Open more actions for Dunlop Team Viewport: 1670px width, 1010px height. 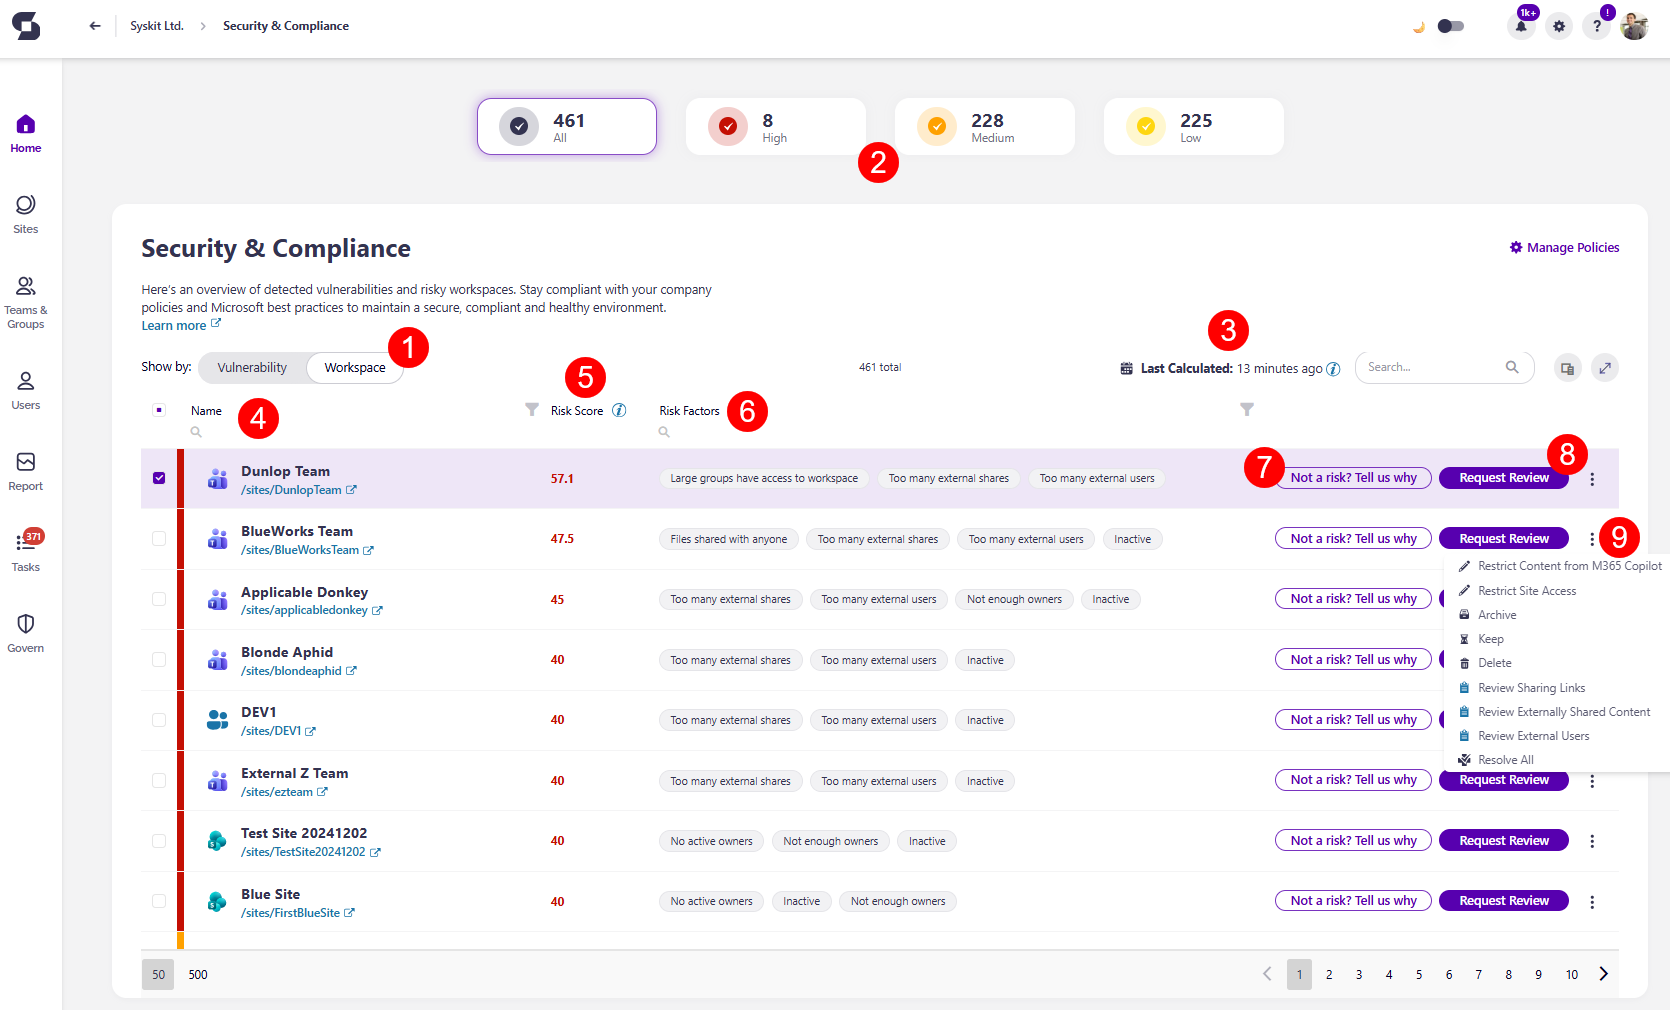(1592, 479)
